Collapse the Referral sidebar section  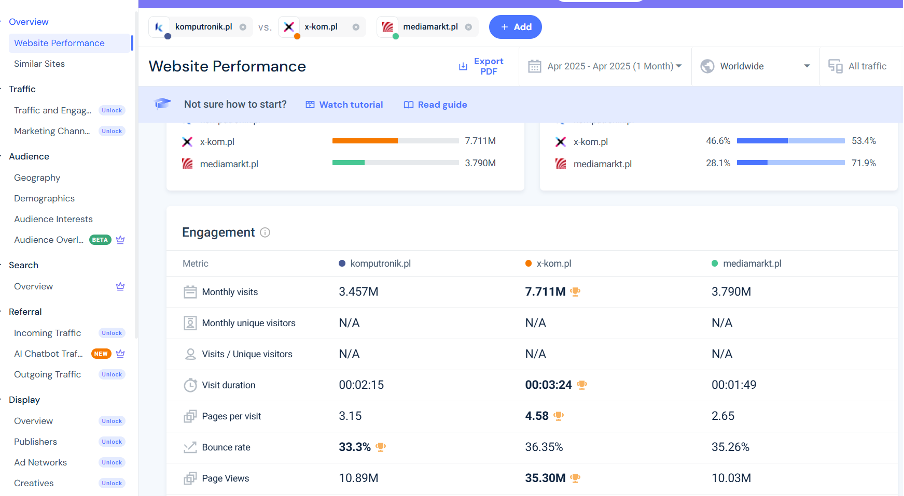(x=25, y=312)
